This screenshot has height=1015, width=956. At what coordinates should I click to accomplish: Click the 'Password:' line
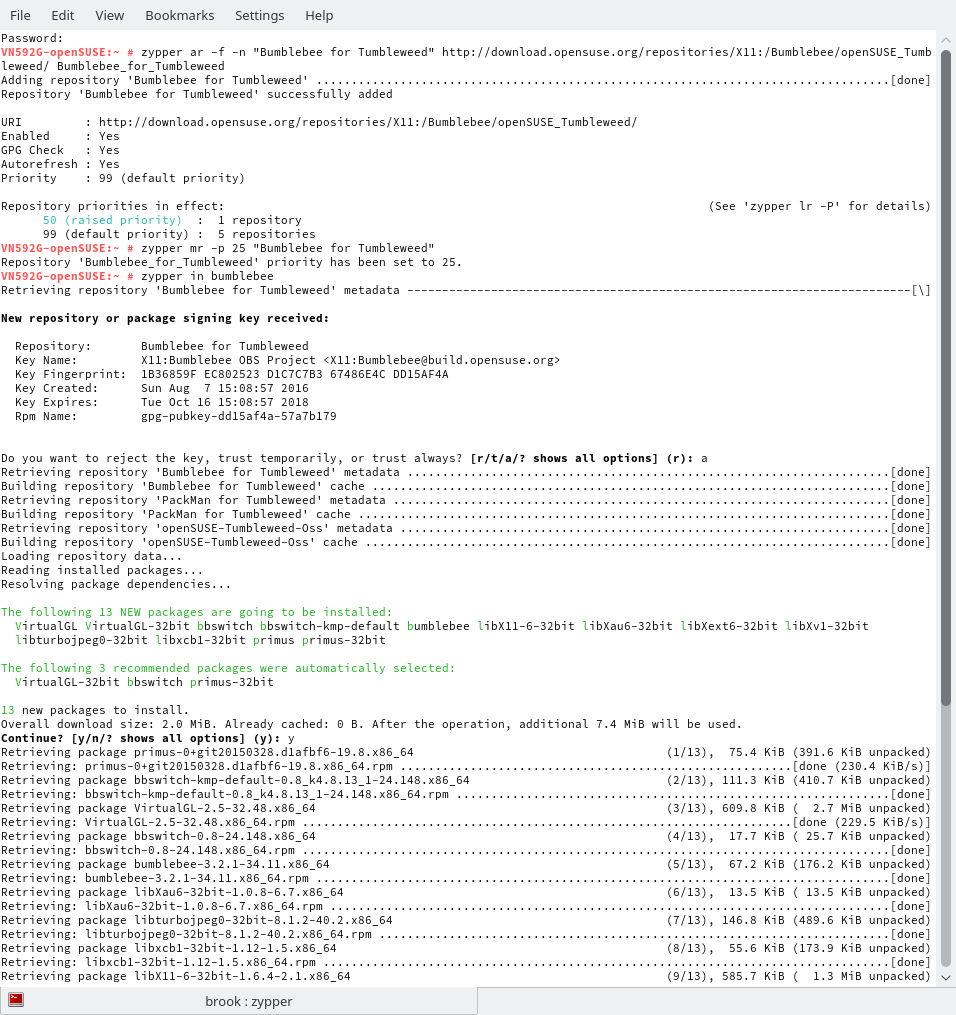tap(32, 38)
